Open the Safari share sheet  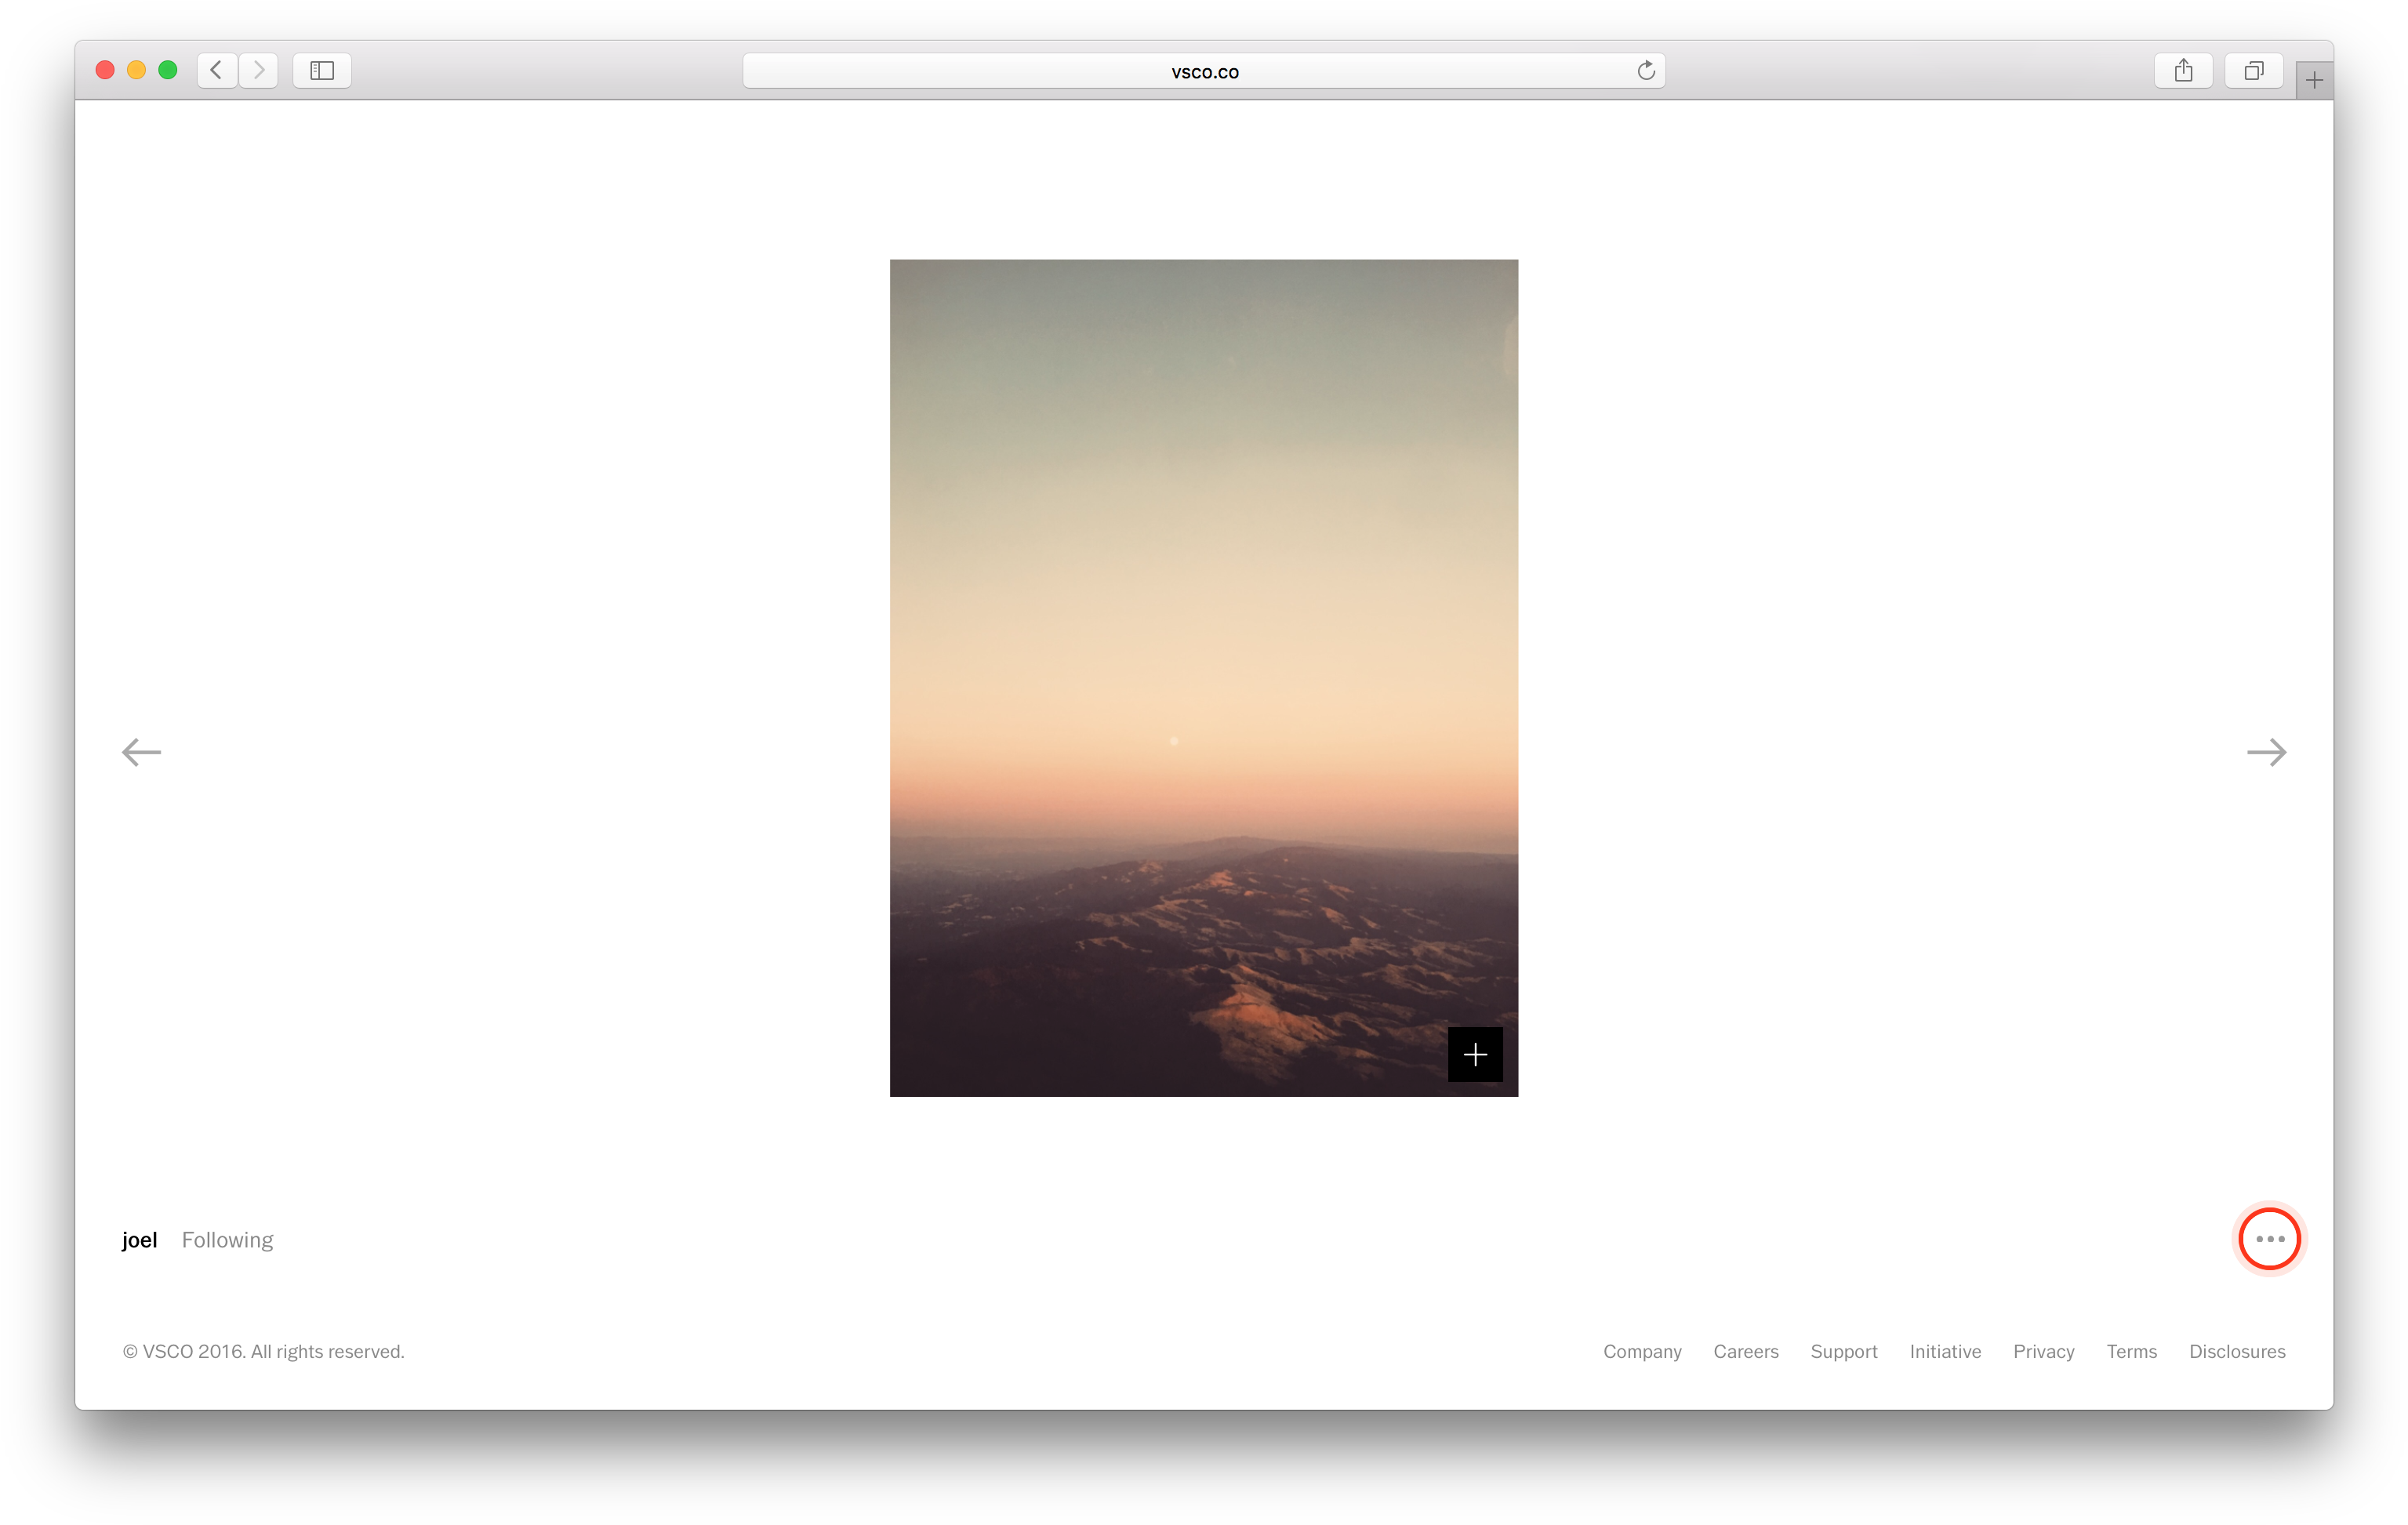2184,70
